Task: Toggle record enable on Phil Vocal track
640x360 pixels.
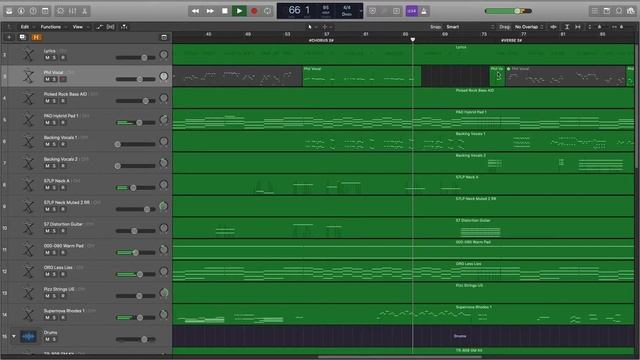Action: coord(63,79)
